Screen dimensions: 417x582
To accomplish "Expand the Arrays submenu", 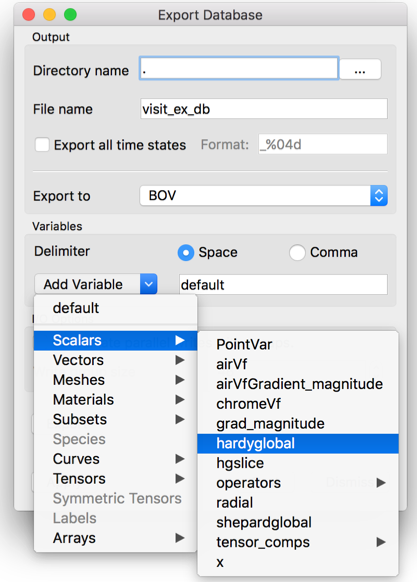I will (115, 538).
